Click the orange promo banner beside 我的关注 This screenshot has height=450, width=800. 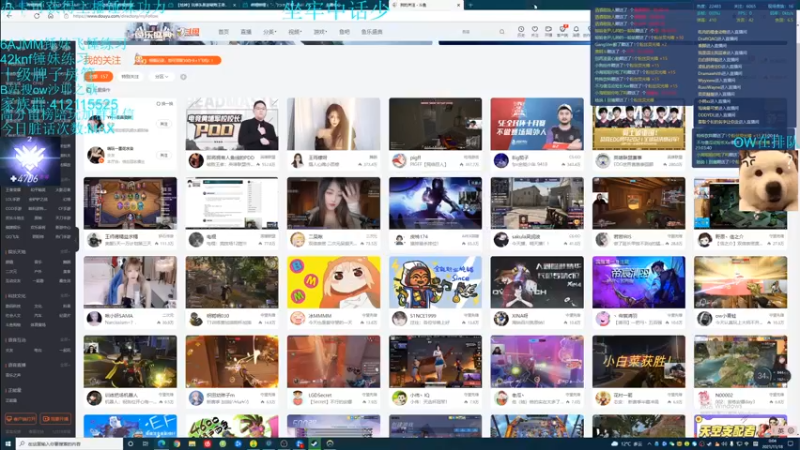(x=178, y=60)
